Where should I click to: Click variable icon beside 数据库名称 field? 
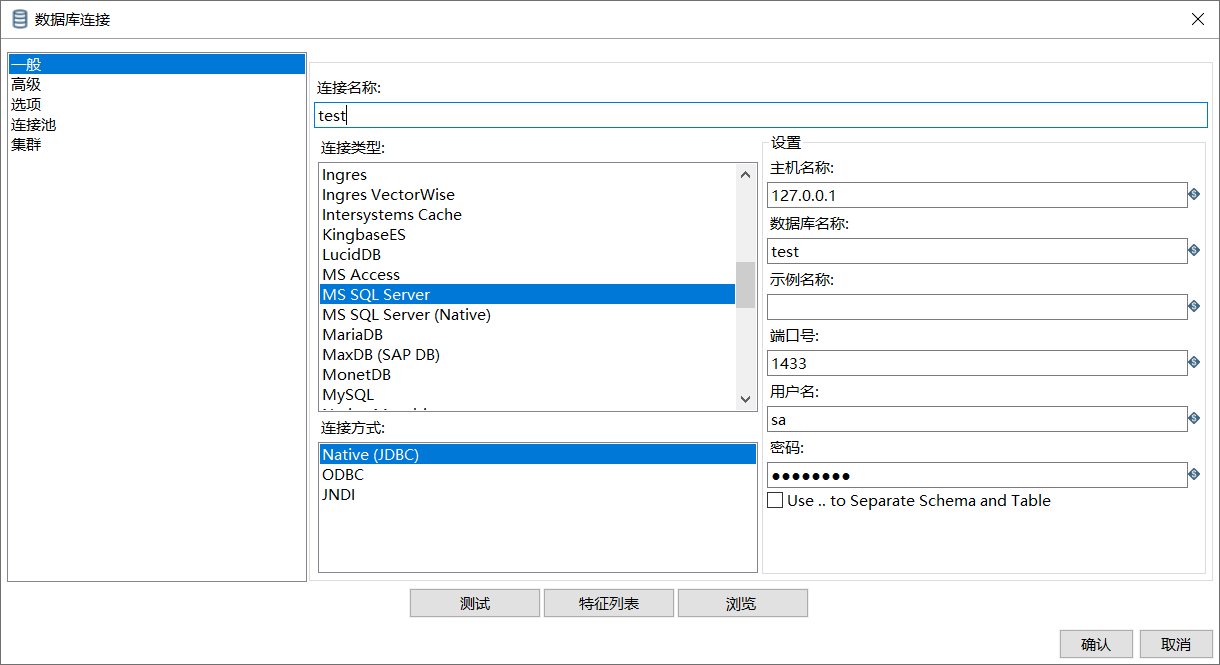click(x=1194, y=250)
